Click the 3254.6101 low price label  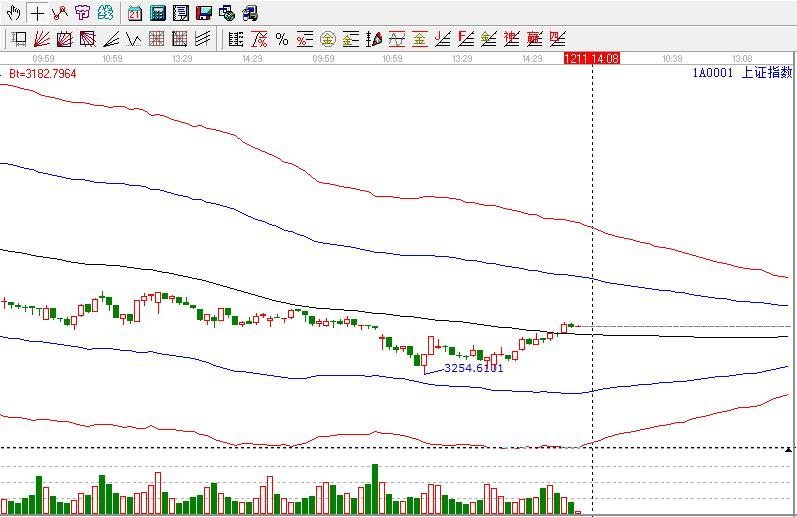tap(474, 368)
